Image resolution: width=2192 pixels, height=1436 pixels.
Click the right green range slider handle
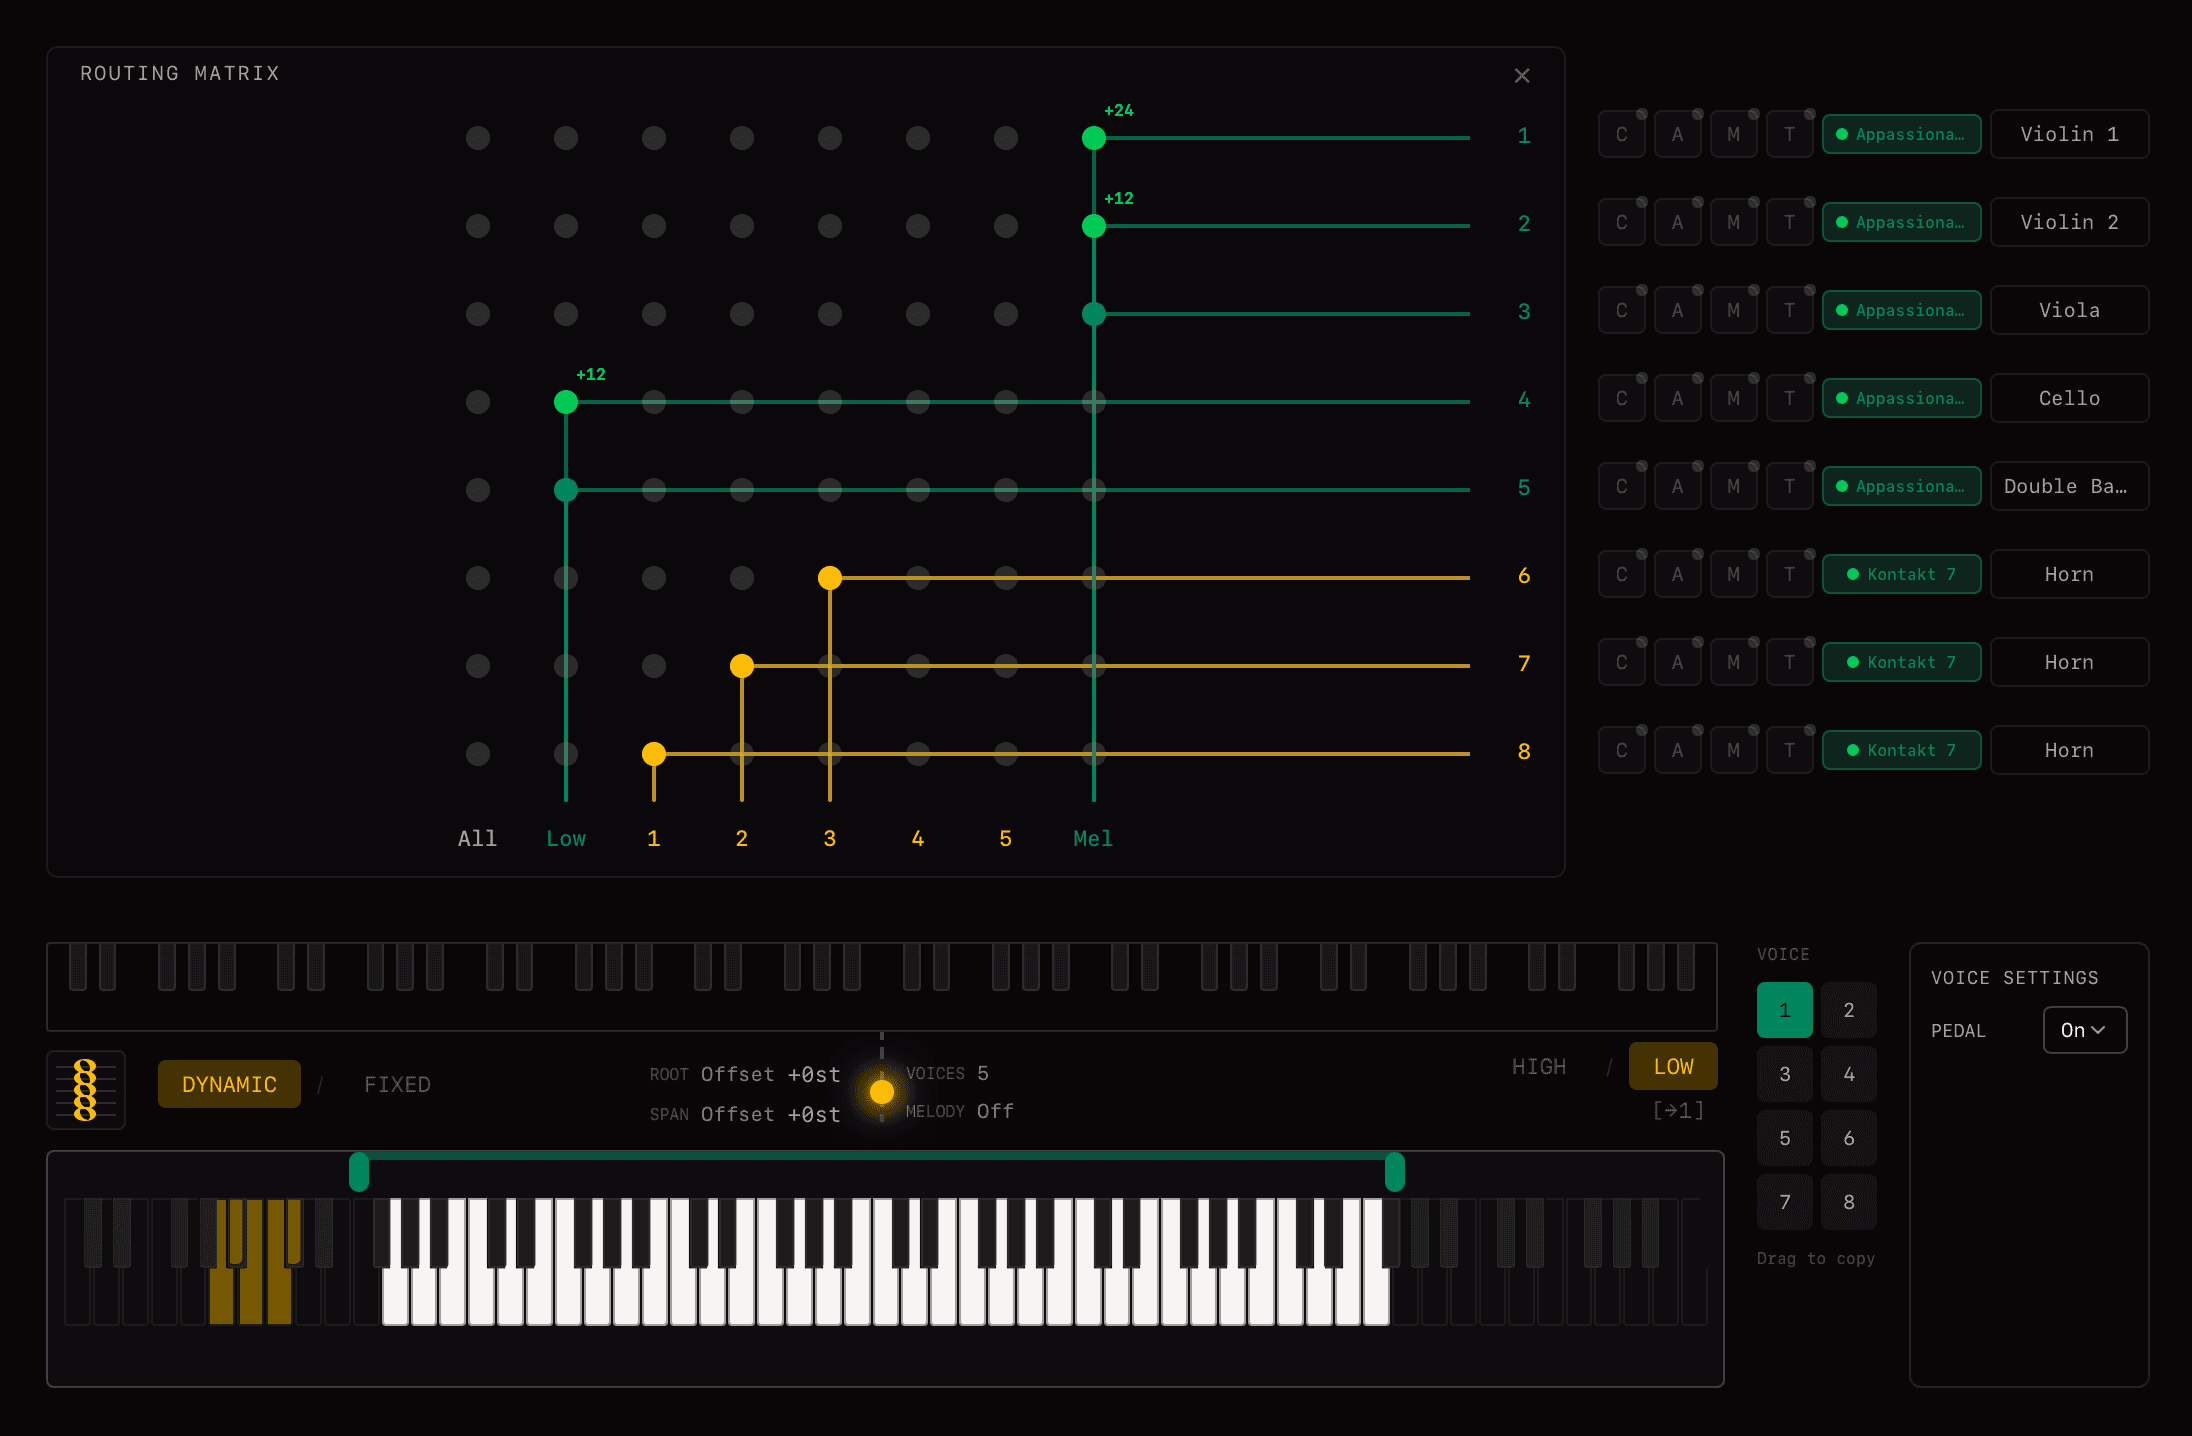click(1394, 1172)
